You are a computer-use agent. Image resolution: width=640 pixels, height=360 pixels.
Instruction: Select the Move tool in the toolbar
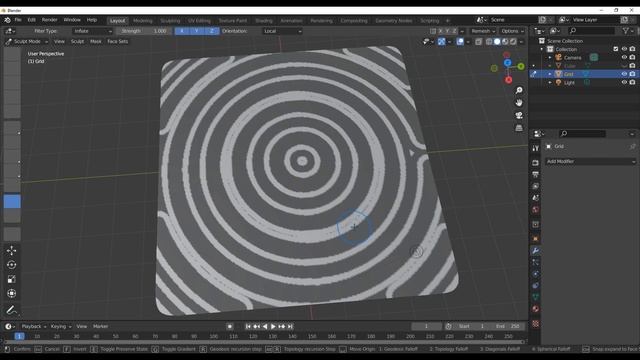tap(11, 250)
